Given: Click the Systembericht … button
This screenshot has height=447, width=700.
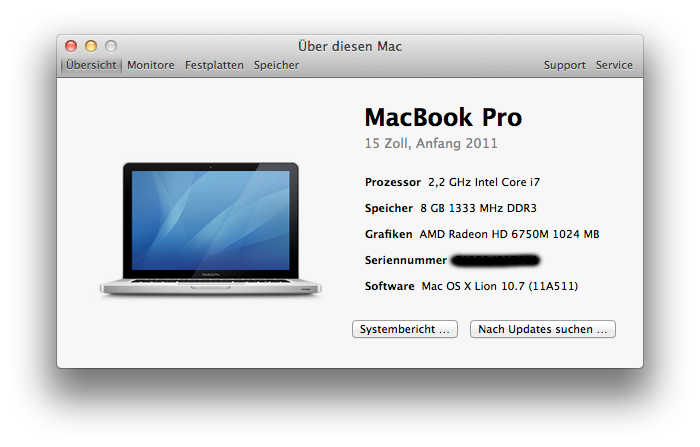Looking at the screenshot, I should click(404, 329).
